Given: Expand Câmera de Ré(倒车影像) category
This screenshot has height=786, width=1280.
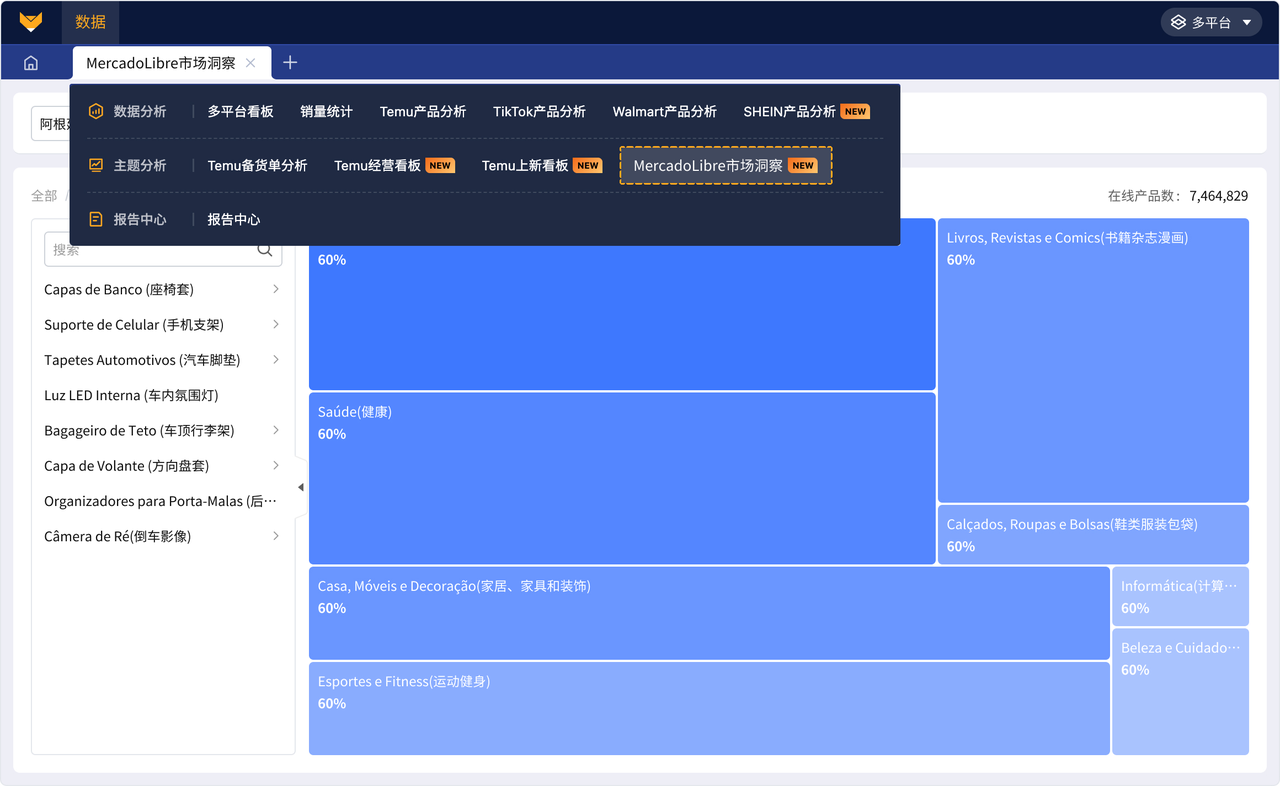Looking at the screenshot, I should [x=276, y=536].
